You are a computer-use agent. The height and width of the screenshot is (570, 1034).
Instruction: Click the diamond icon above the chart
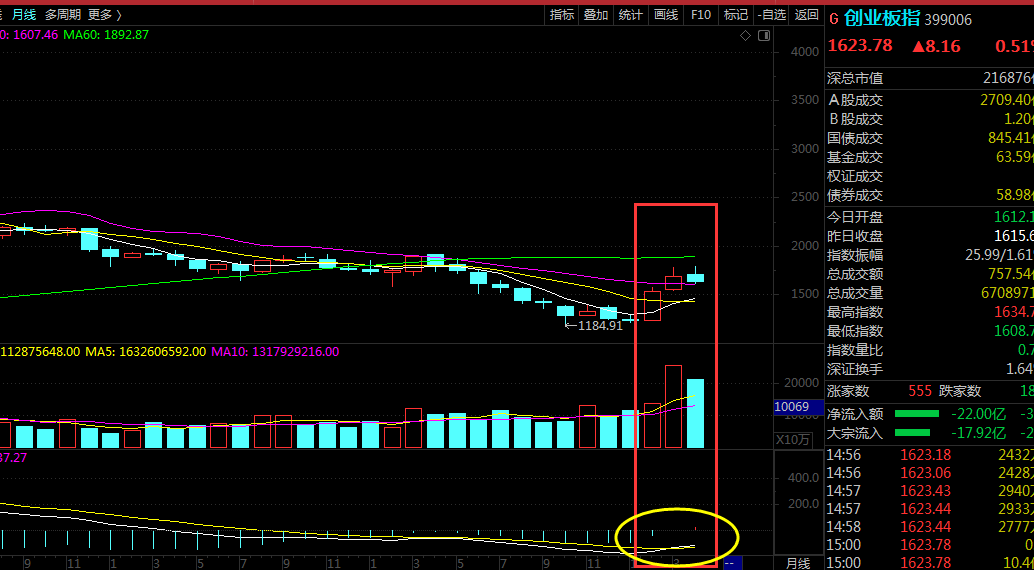pos(745,36)
